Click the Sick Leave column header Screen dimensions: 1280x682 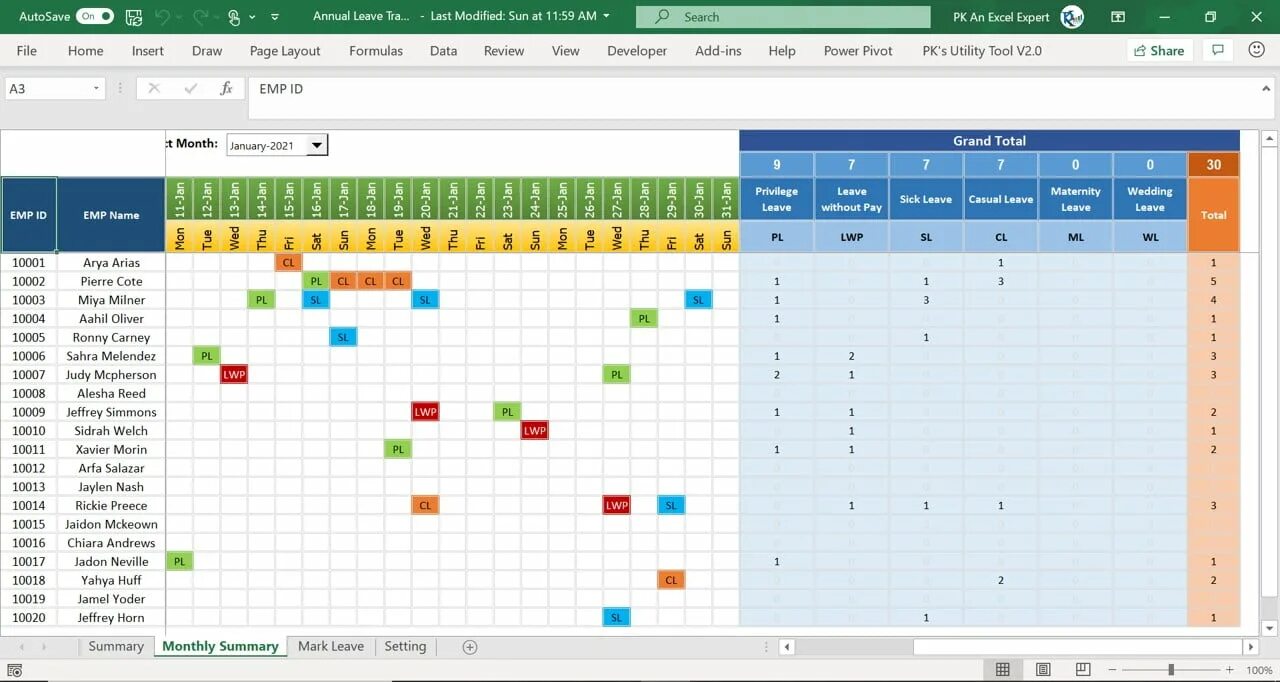(x=926, y=199)
